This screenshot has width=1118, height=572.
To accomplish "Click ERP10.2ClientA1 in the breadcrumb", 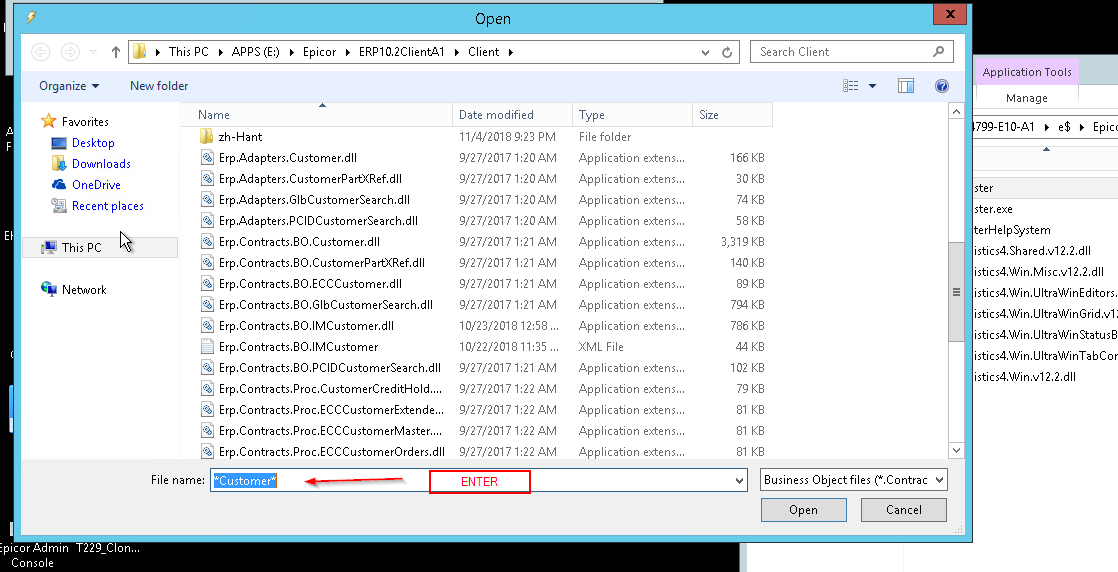I will [x=402, y=52].
